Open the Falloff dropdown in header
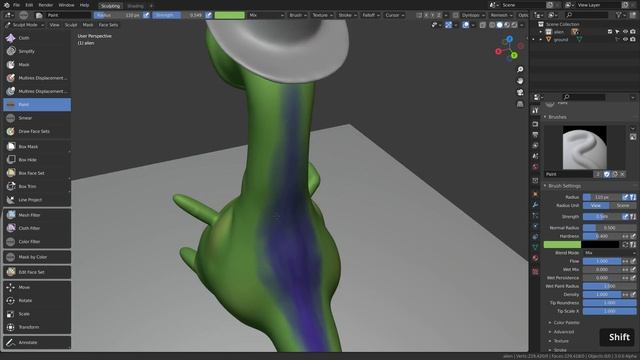Viewport: 640px width, 360px height. pyautogui.click(x=371, y=15)
